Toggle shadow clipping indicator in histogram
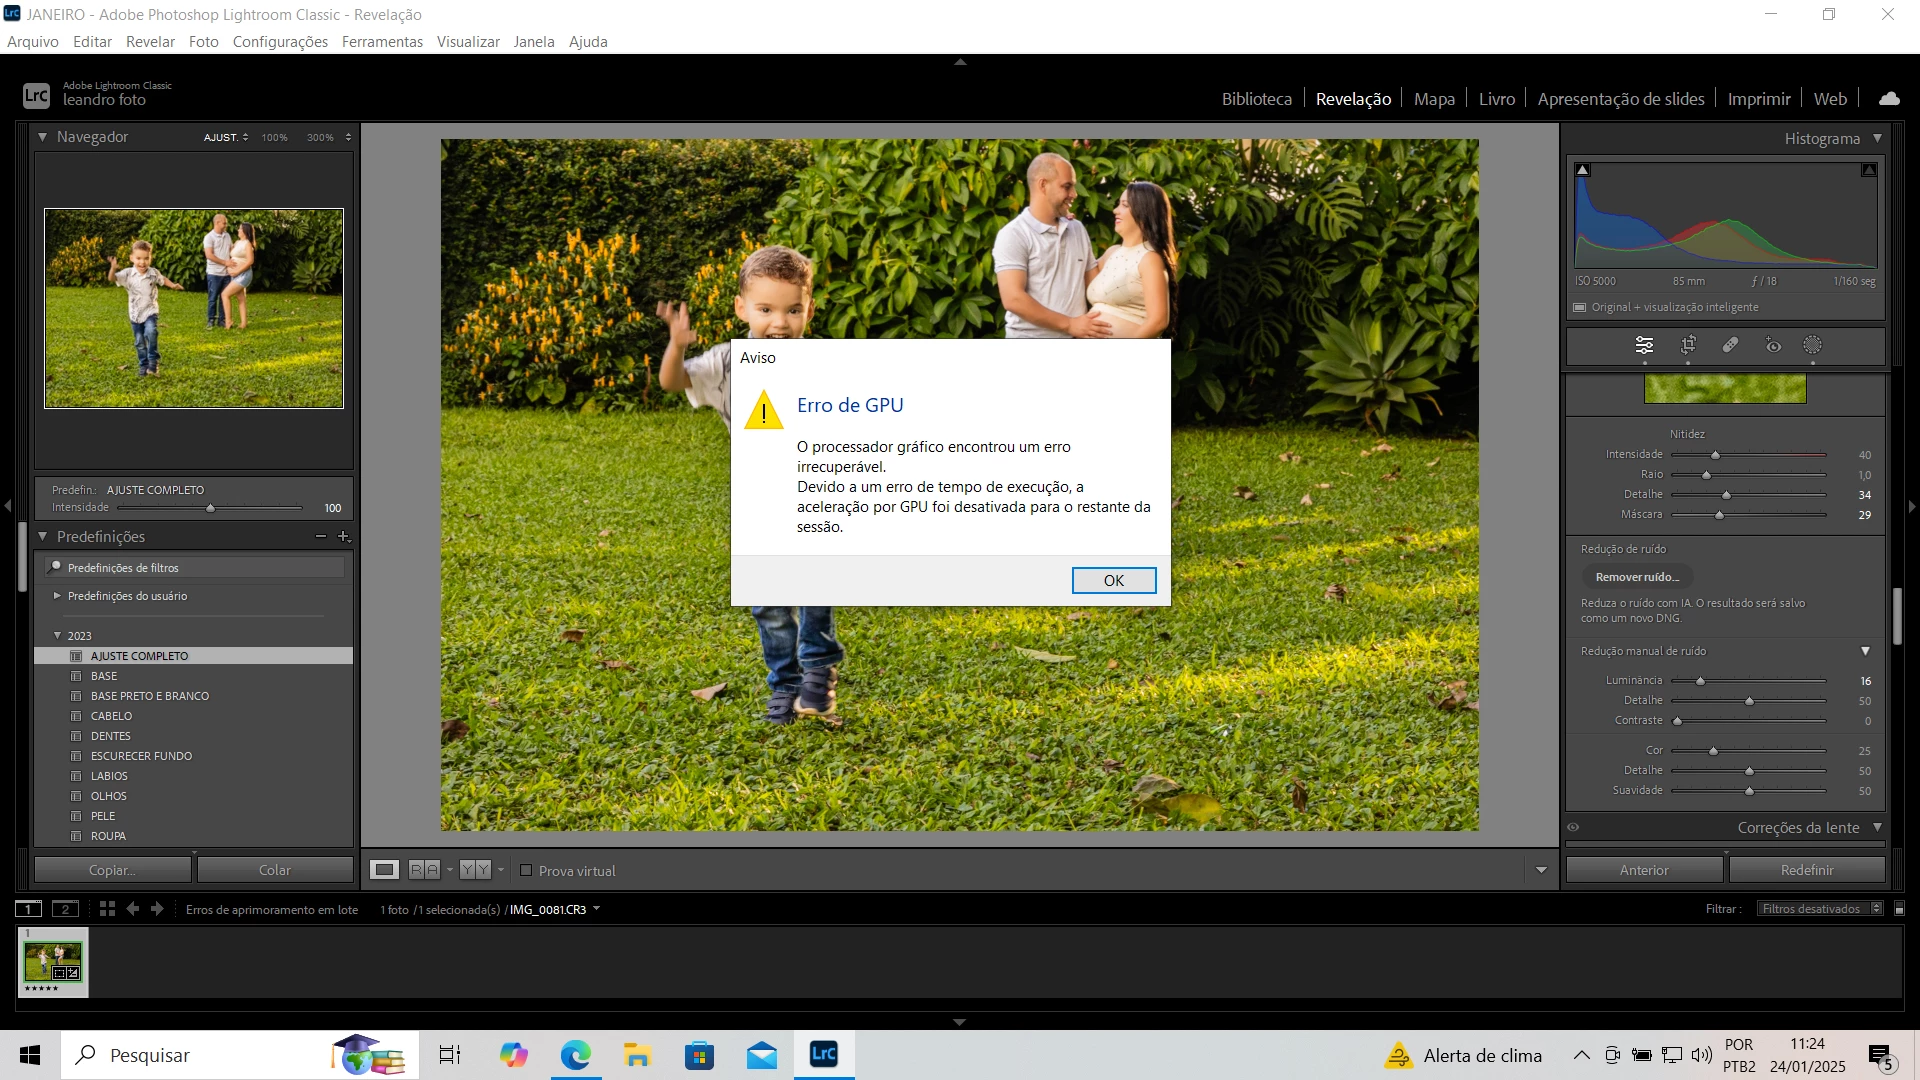This screenshot has height=1080, width=1920. pyautogui.click(x=1583, y=170)
